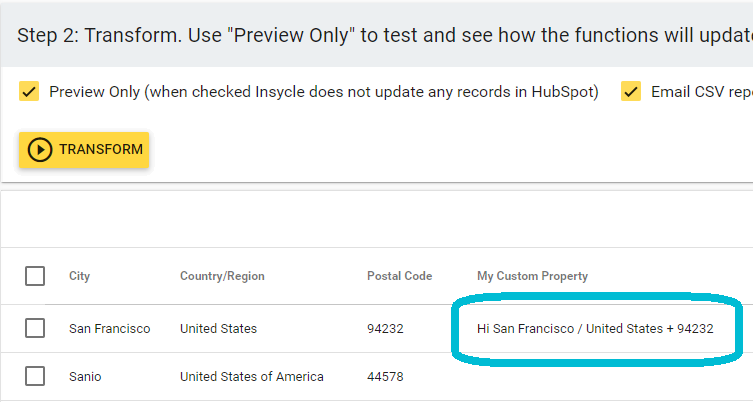The width and height of the screenshot is (753, 402).
Task: Click the "Hi San Francisco / United States + 94232" value
Action: 595,328
